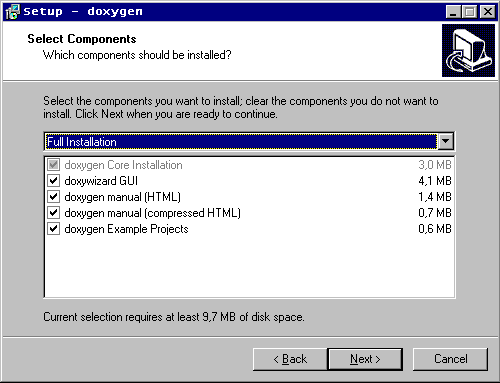Continue with the Next button
The image size is (500, 383).
[x=365, y=359]
